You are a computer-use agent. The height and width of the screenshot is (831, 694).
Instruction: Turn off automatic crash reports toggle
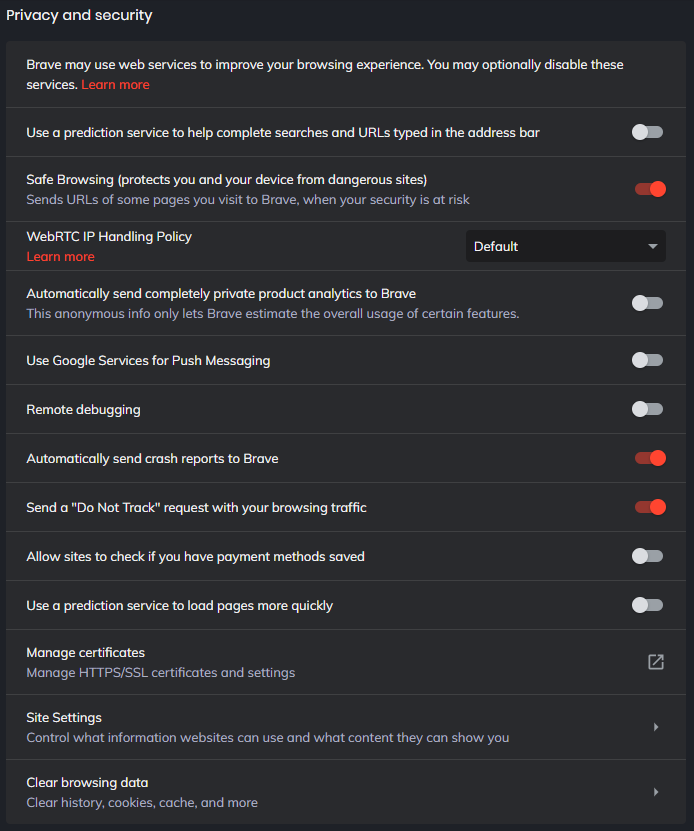(x=650, y=458)
